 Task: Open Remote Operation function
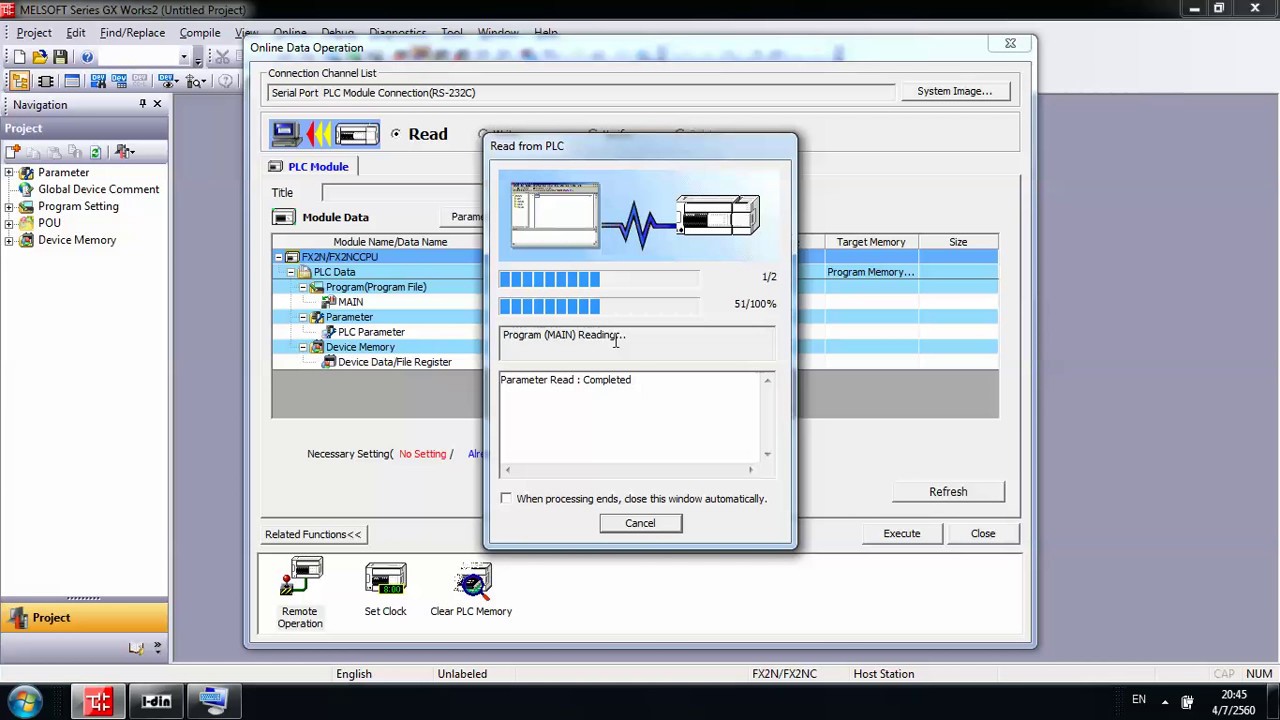click(x=300, y=595)
